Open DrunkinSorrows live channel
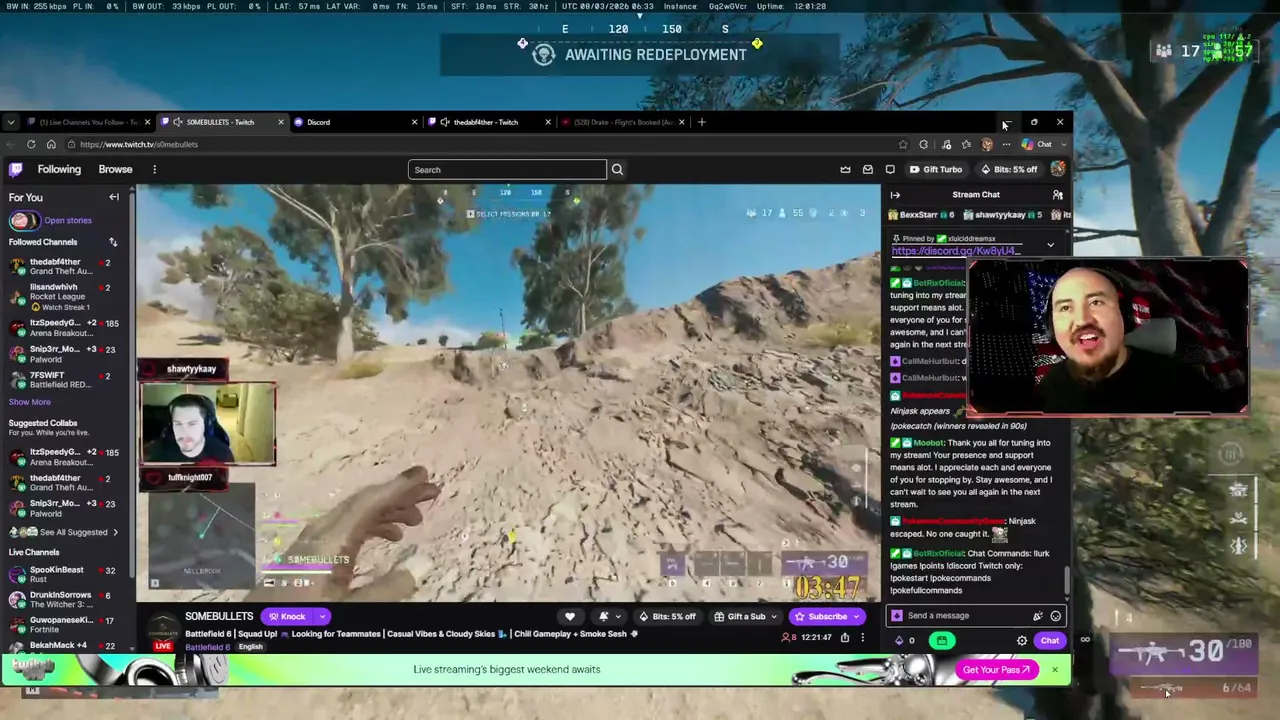Image resolution: width=1280 pixels, height=720 pixels. [64, 599]
